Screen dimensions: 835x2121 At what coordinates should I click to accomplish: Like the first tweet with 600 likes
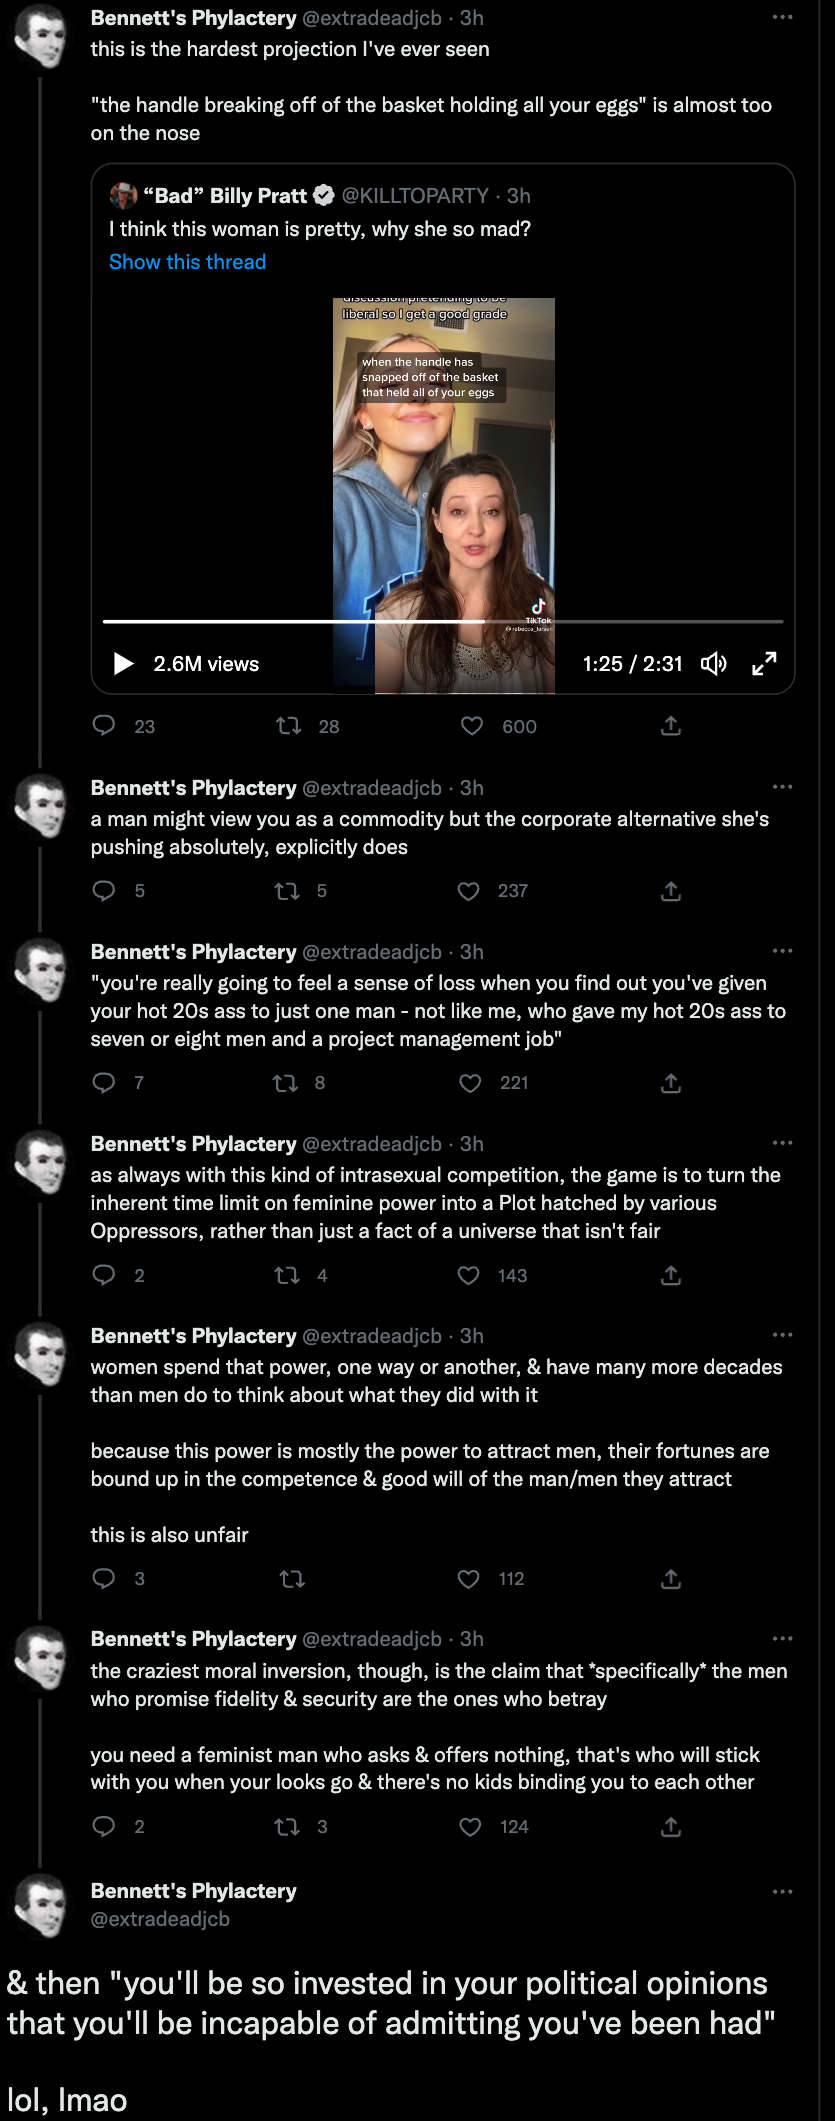(472, 726)
